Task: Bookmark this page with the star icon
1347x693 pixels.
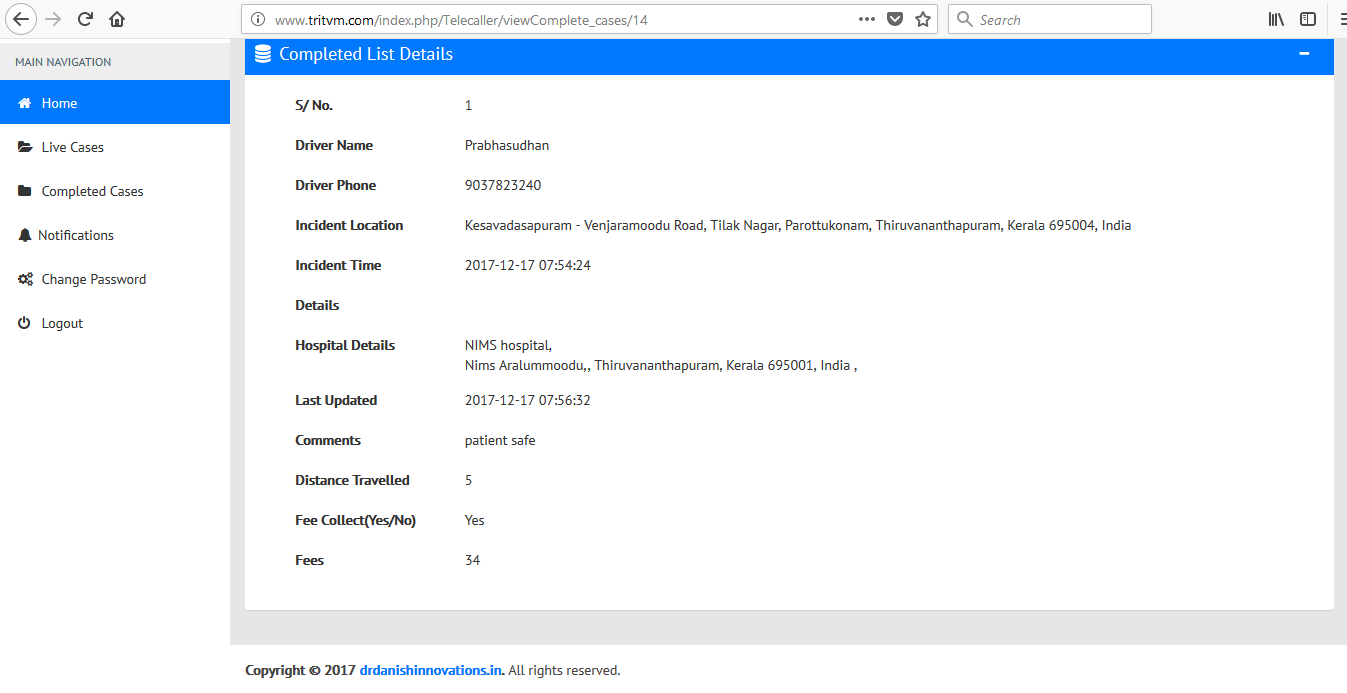Action: pos(923,19)
